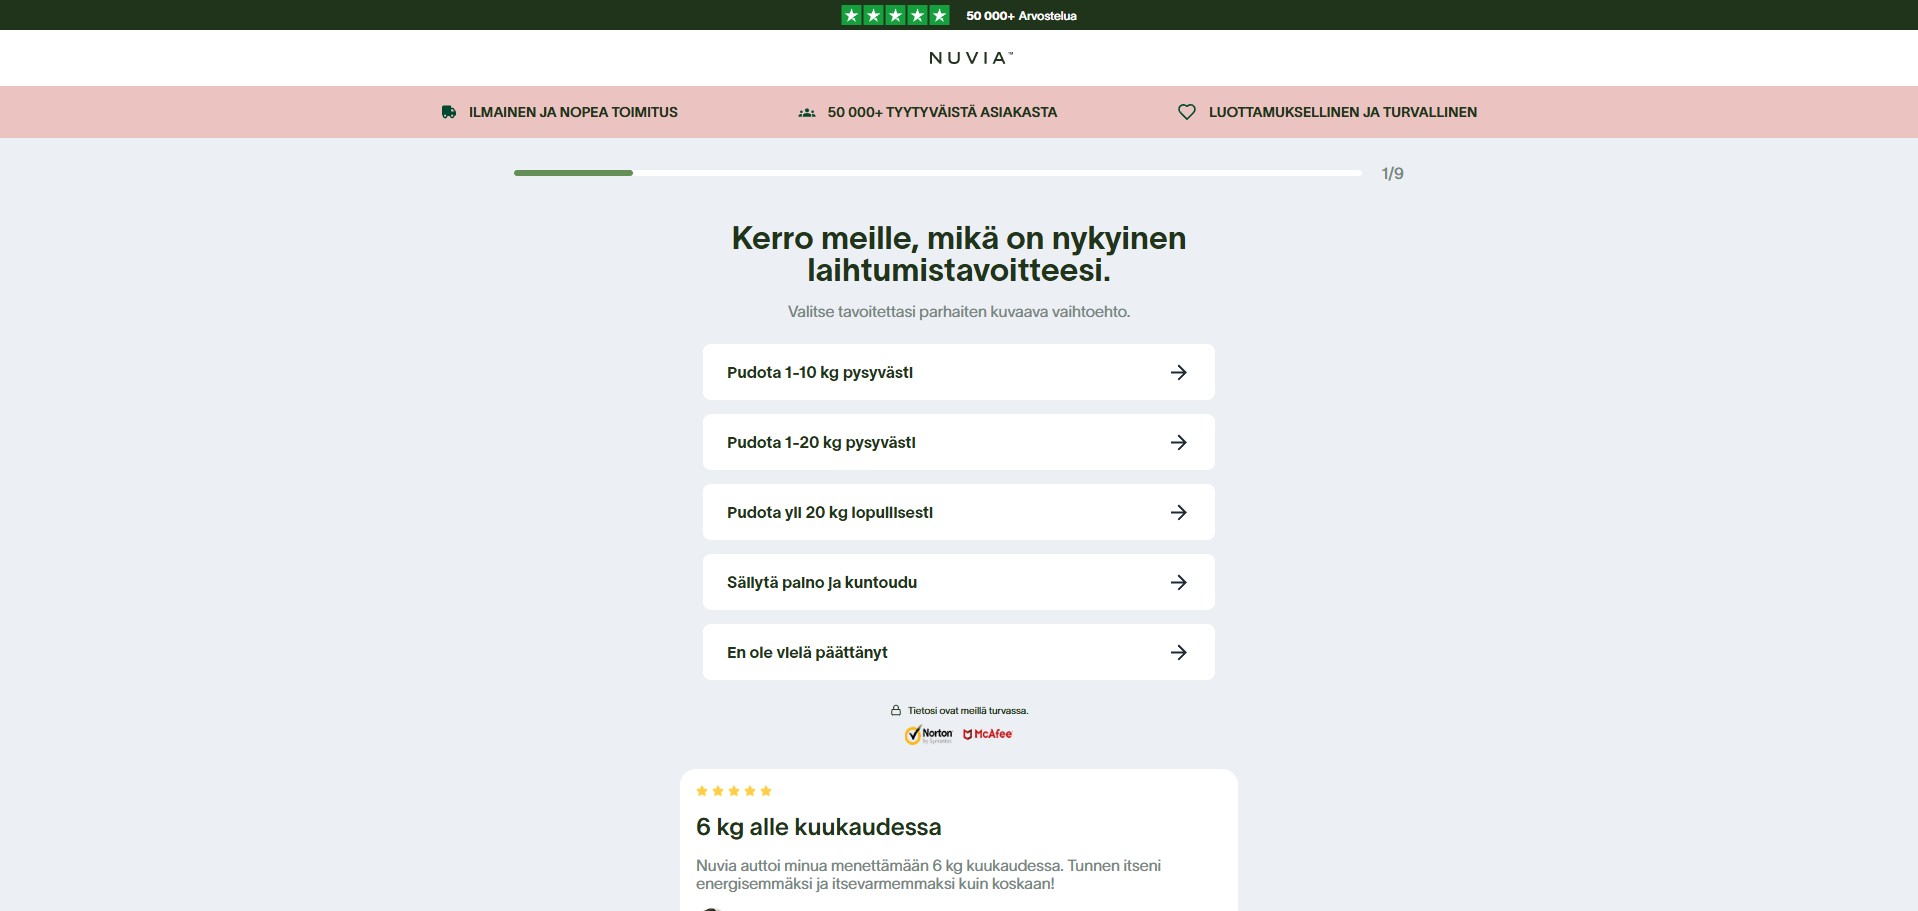This screenshot has width=1918, height=911.
Task: Click the Norton badge
Action: pyautogui.click(x=929, y=735)
